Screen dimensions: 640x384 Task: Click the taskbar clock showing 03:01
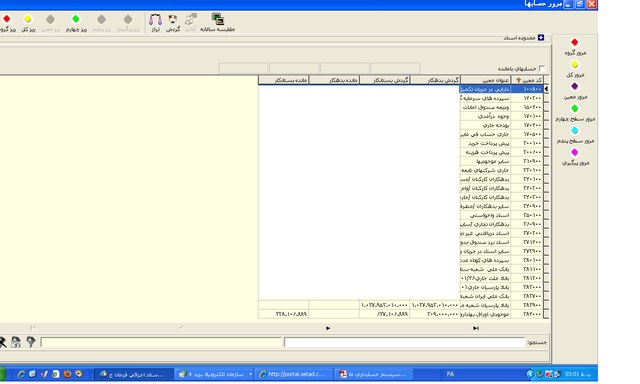click(x=578, y=374)
